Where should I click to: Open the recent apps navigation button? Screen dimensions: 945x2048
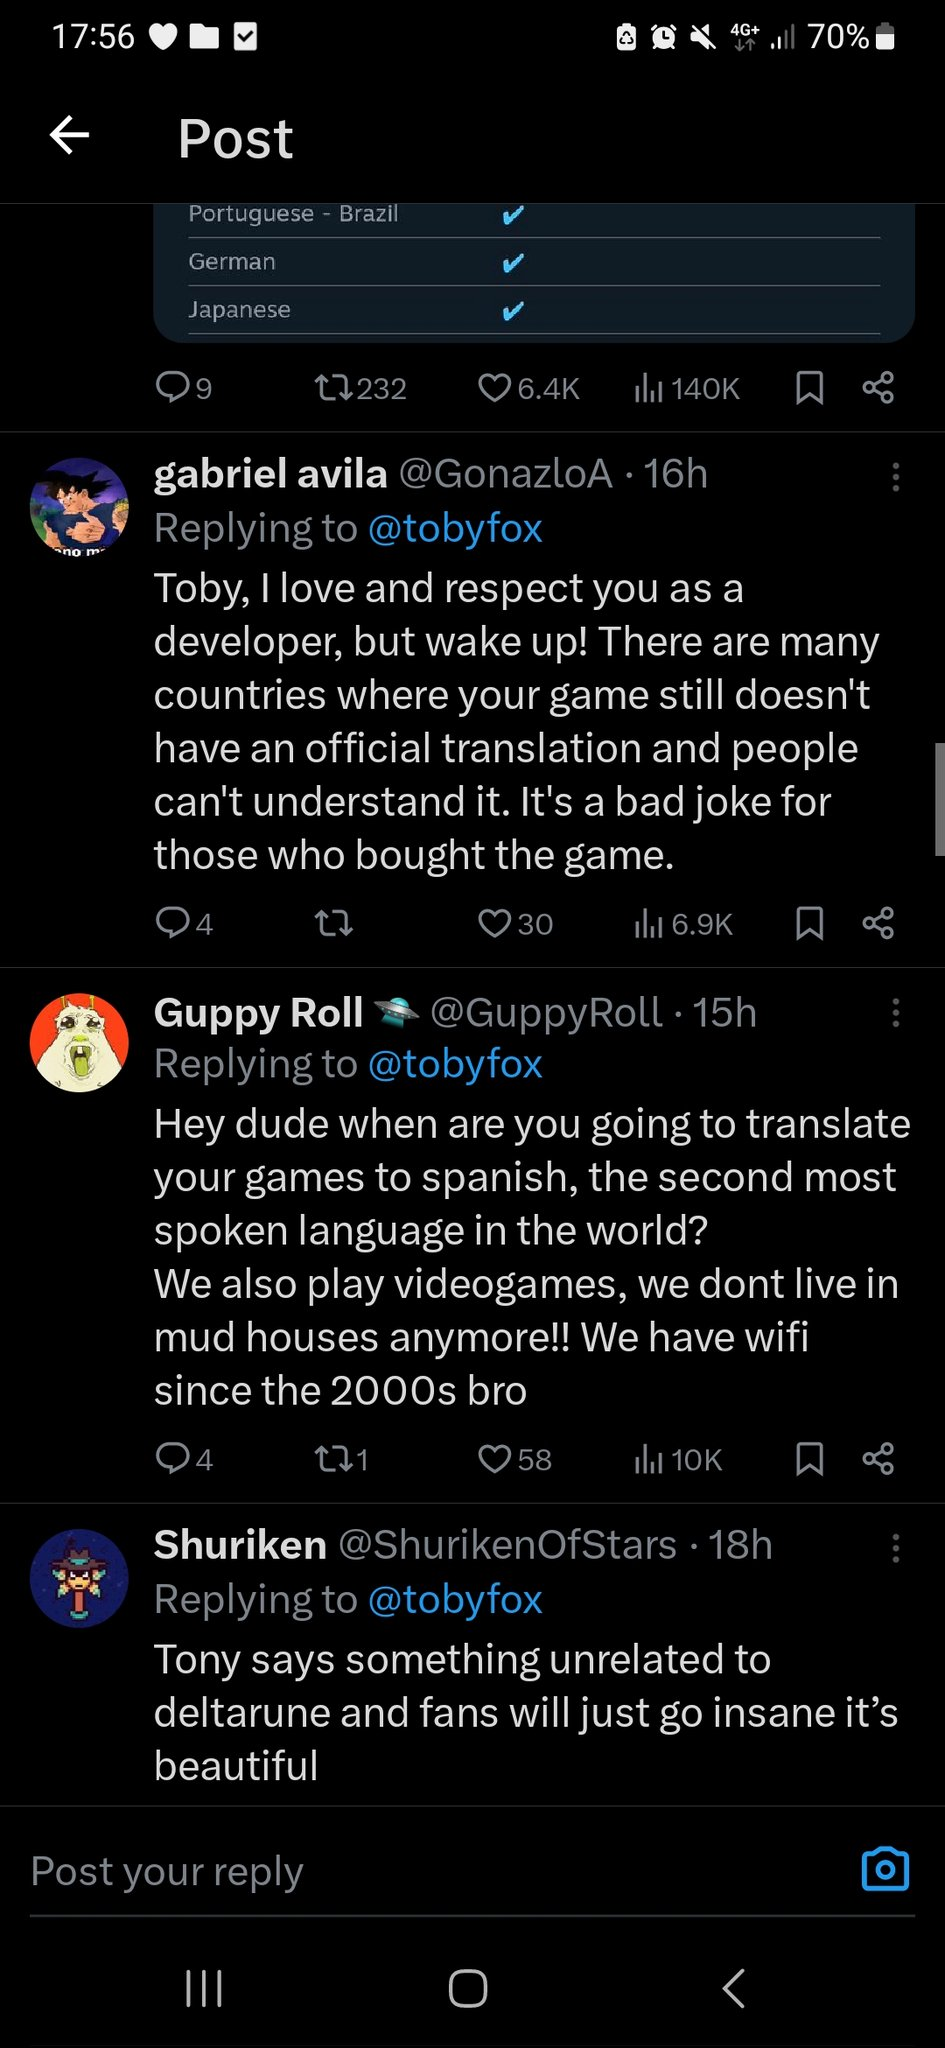pyautogui.click(x=204, y=1988)
